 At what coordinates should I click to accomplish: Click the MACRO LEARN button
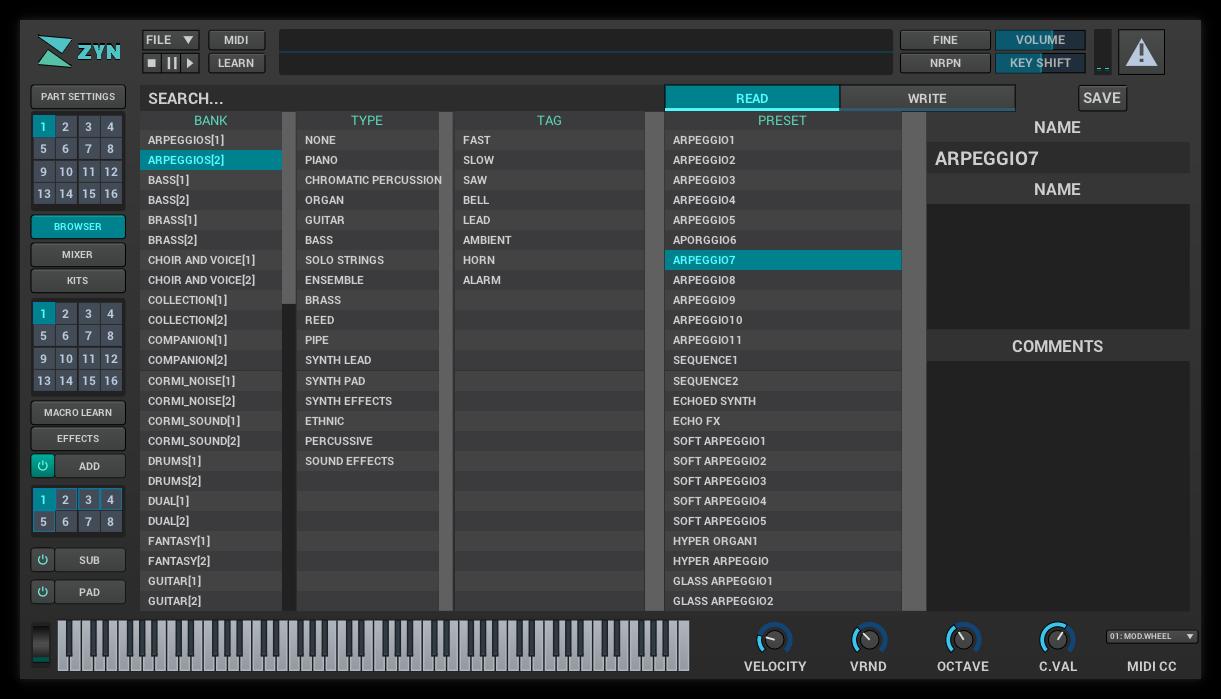(78, 413)
